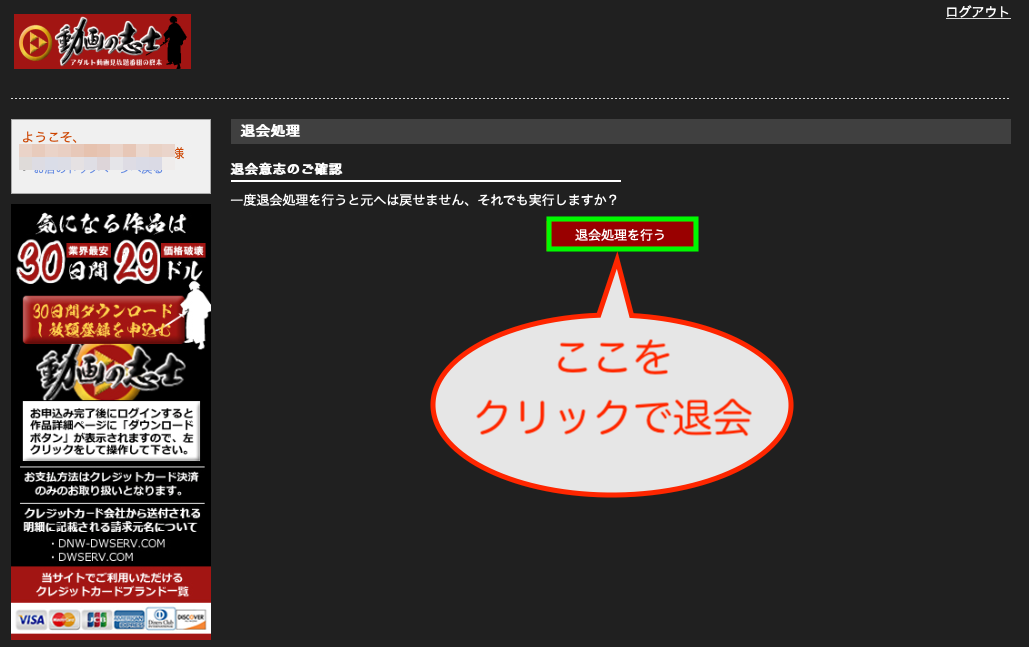The height and width of the screenshot is (647, 1029).
Task: Click the ログアウト link
Action: click(x=977, y=12)
